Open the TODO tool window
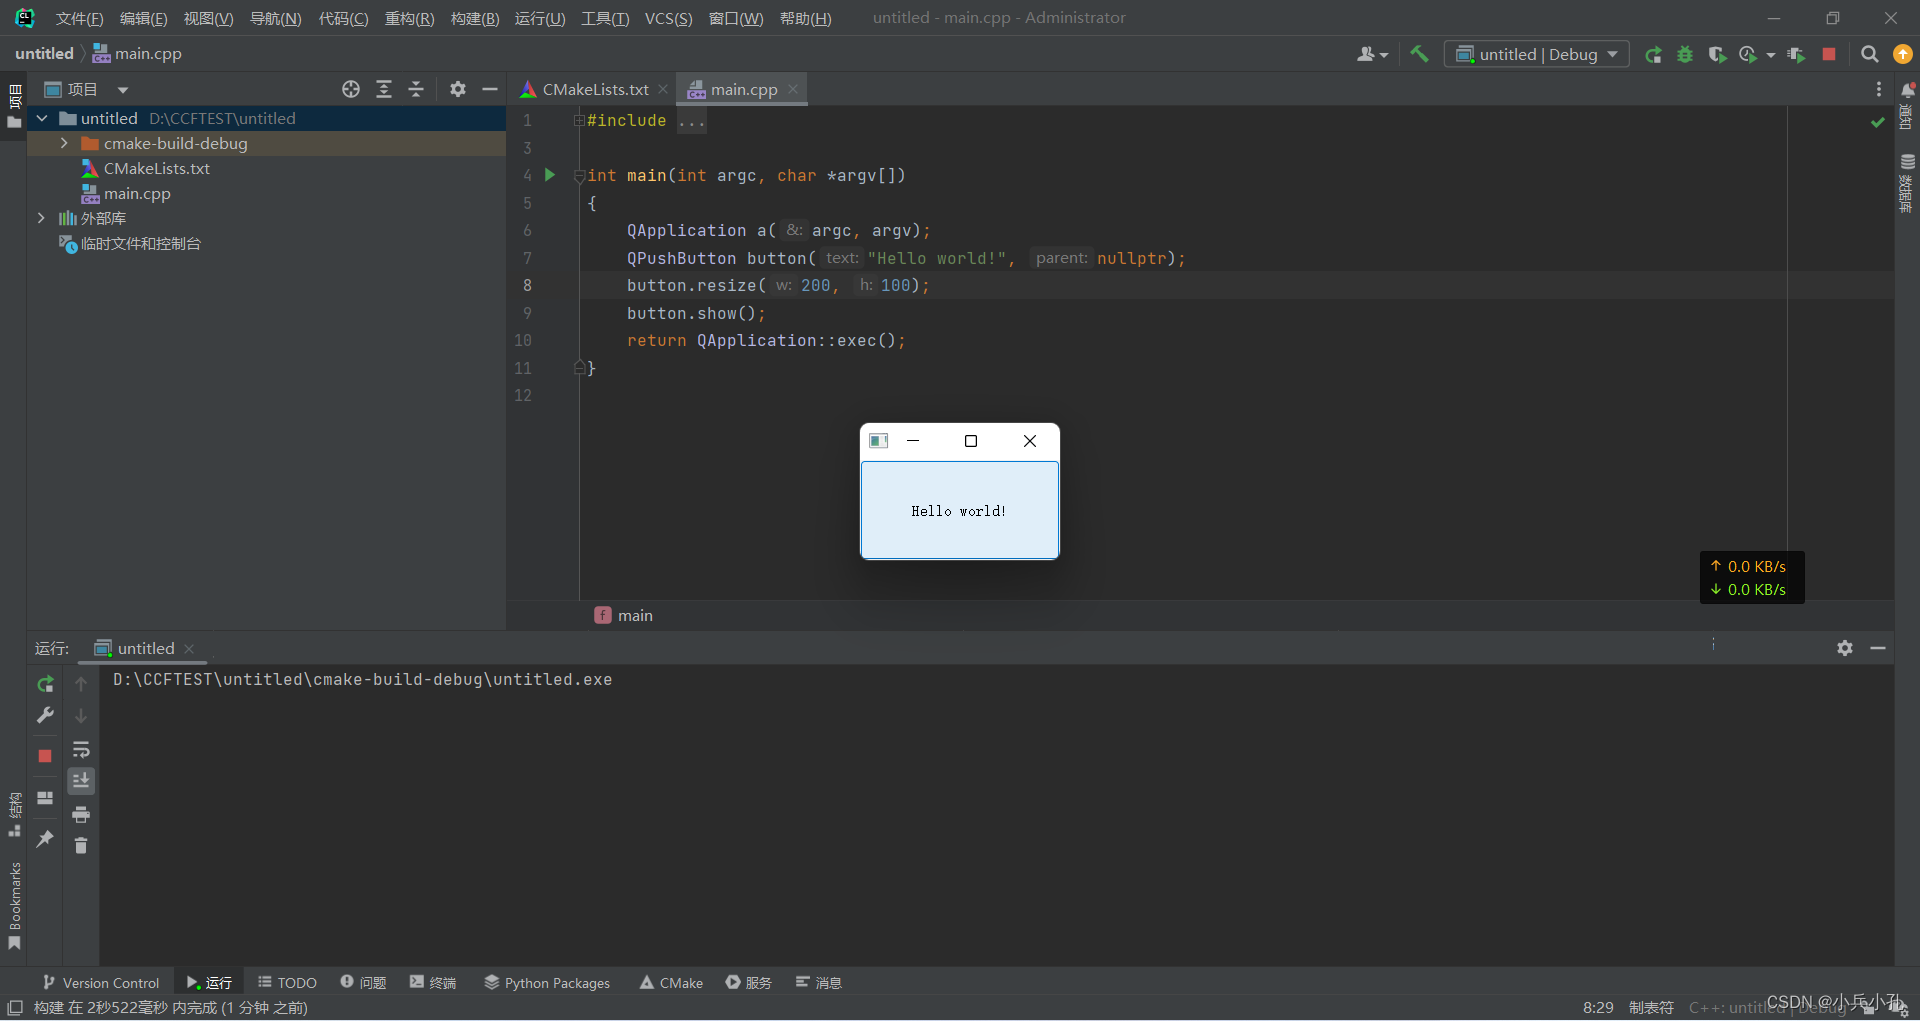This screenshot has width=1920, height=1021. pos(287,983)
